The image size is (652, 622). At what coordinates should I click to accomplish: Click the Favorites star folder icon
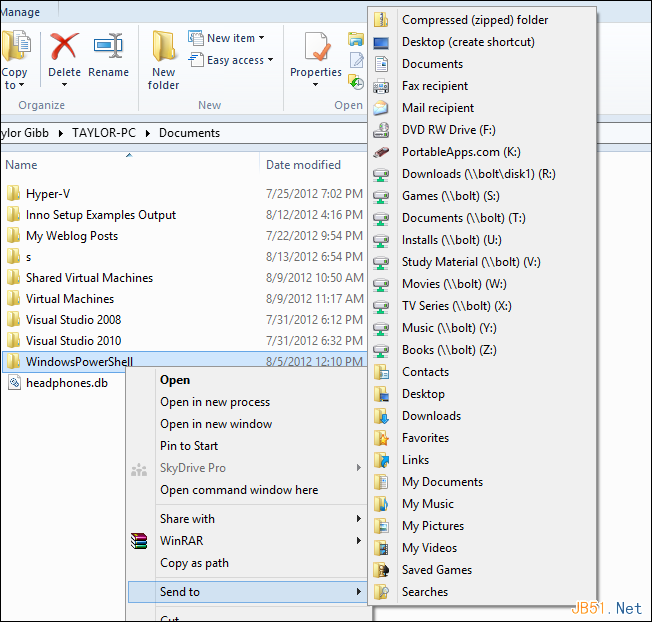pyautogui.click(x=381, y=438)
